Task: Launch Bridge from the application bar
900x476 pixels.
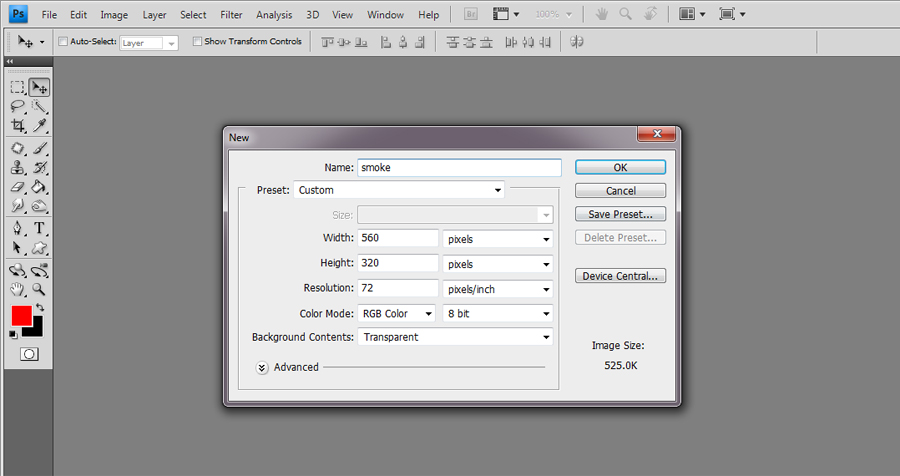Action: click(471, 14)
